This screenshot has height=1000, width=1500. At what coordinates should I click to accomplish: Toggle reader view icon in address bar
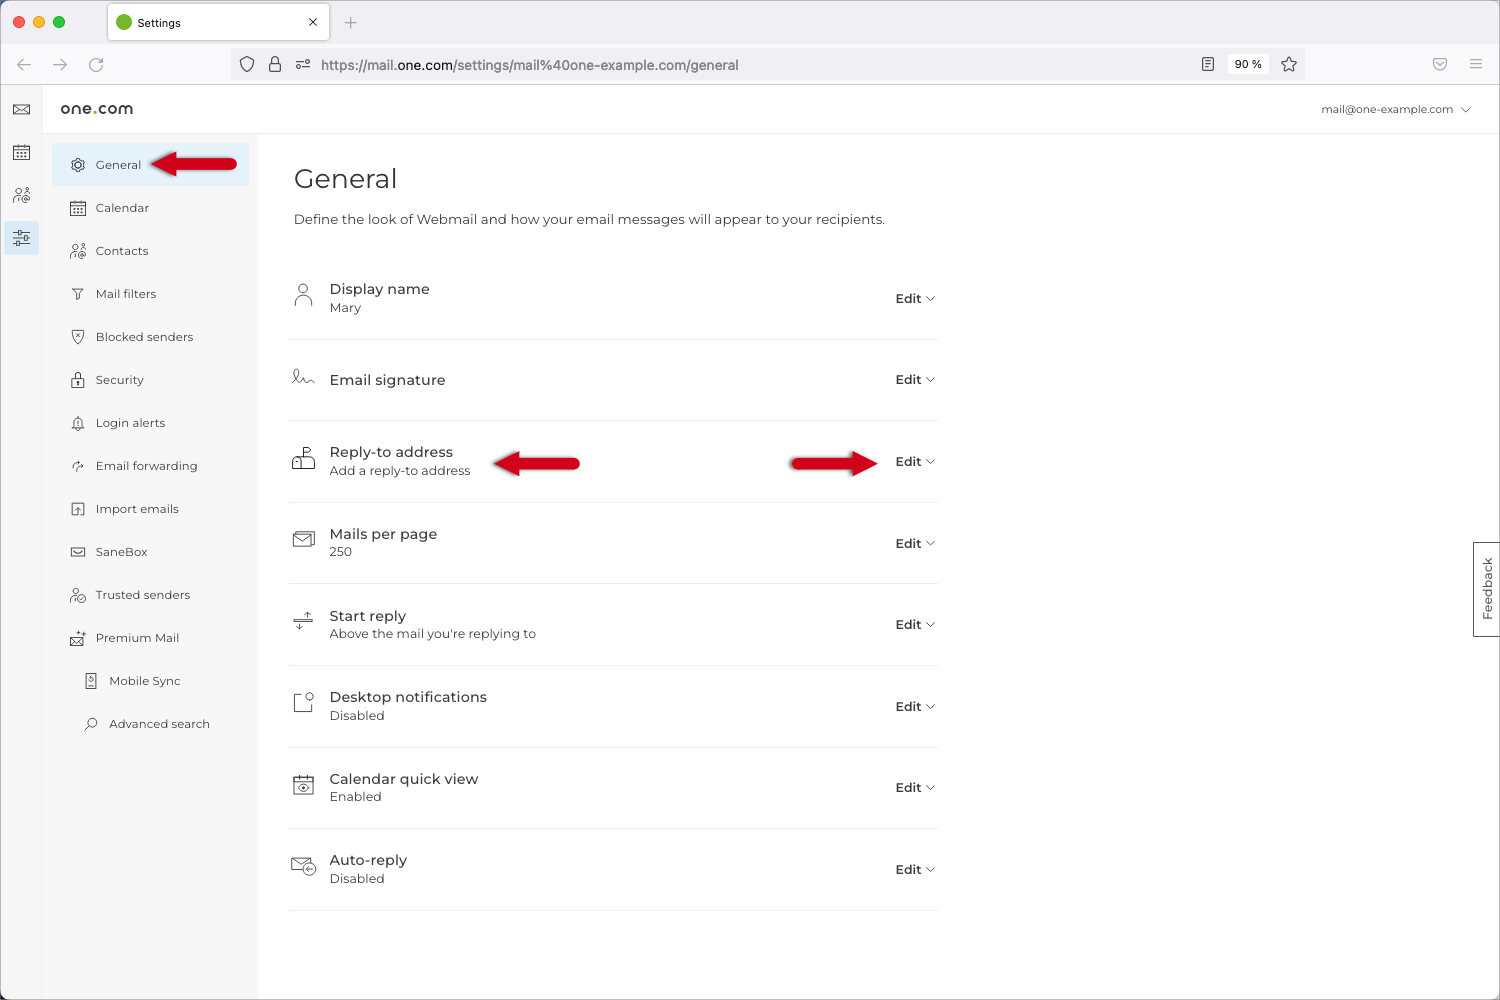click(x=1208, y=64)
